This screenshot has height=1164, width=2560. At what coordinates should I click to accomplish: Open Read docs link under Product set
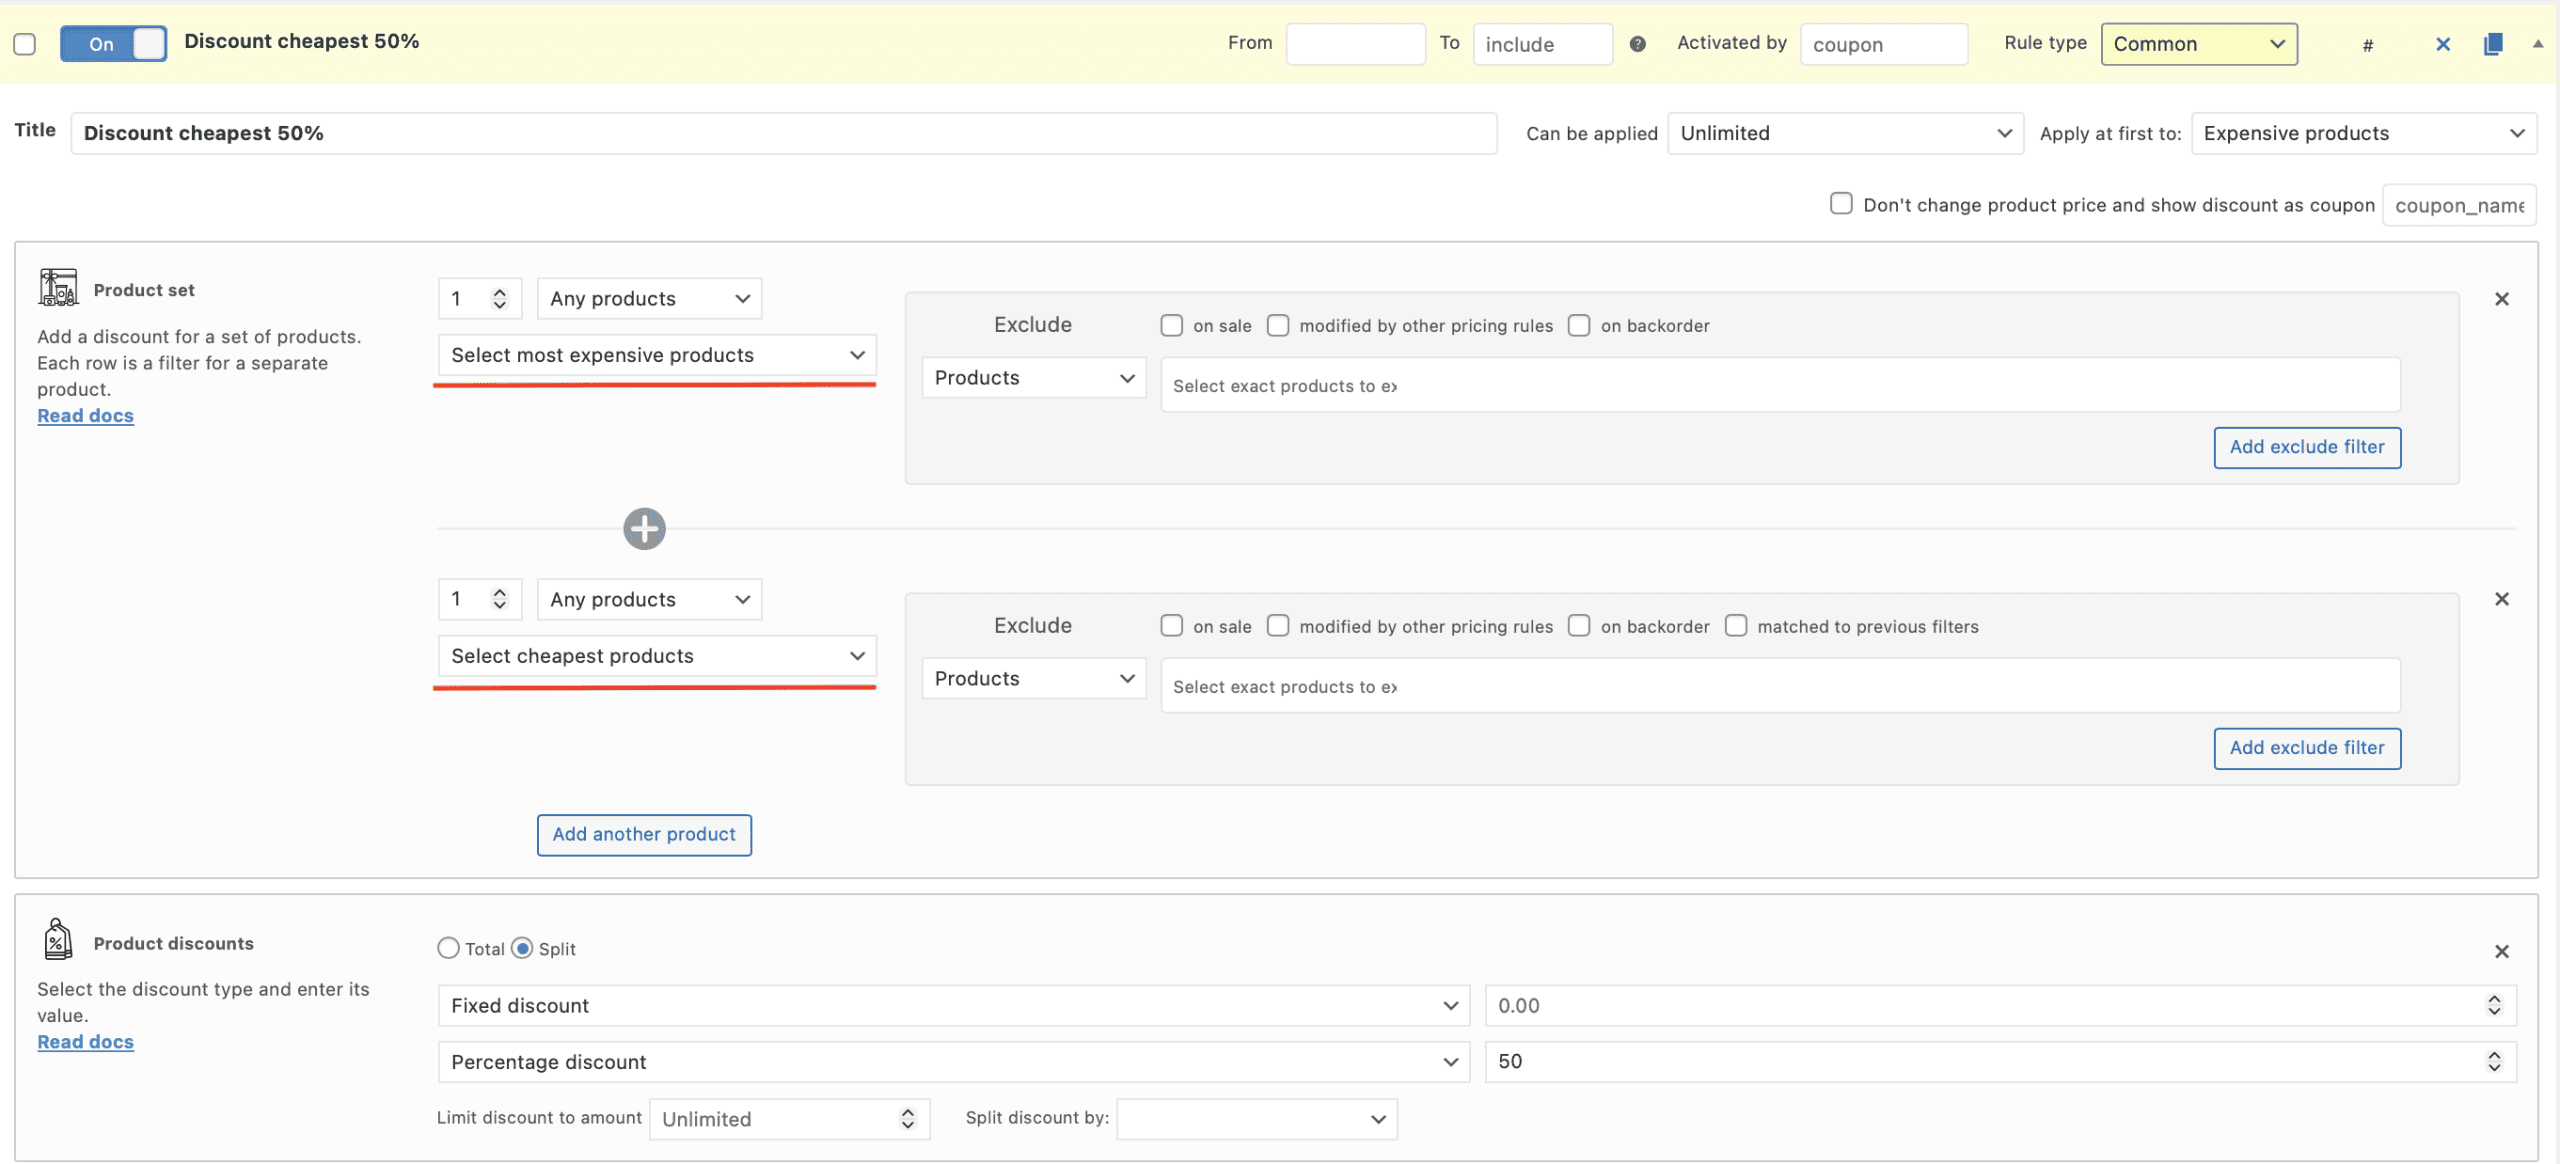tap(85, 416)
